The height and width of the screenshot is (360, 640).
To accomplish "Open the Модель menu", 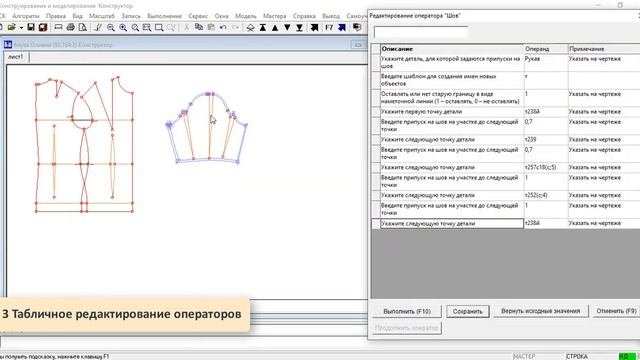I will pyautogui.click(x=246, y=16).
